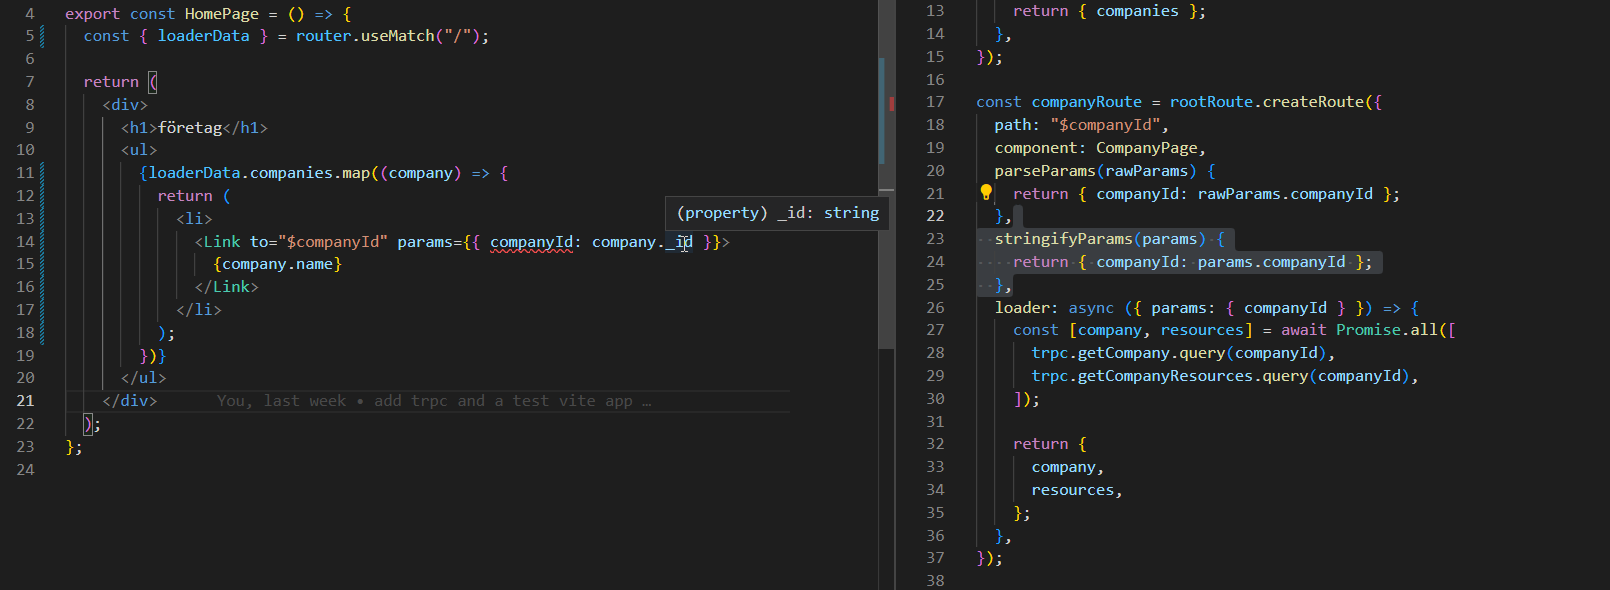Click line number 22 in the right editor gutter
Viewport: 1610px width, 590px height.
click(935, 216)
